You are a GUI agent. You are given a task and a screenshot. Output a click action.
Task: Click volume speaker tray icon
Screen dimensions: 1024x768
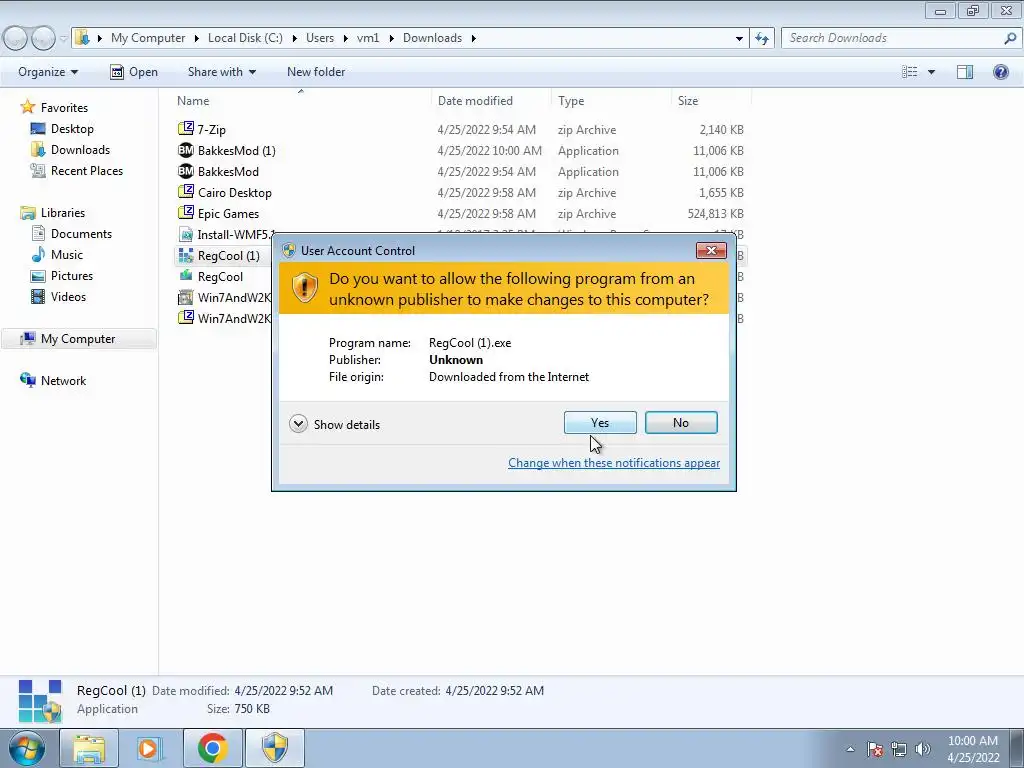923,749
